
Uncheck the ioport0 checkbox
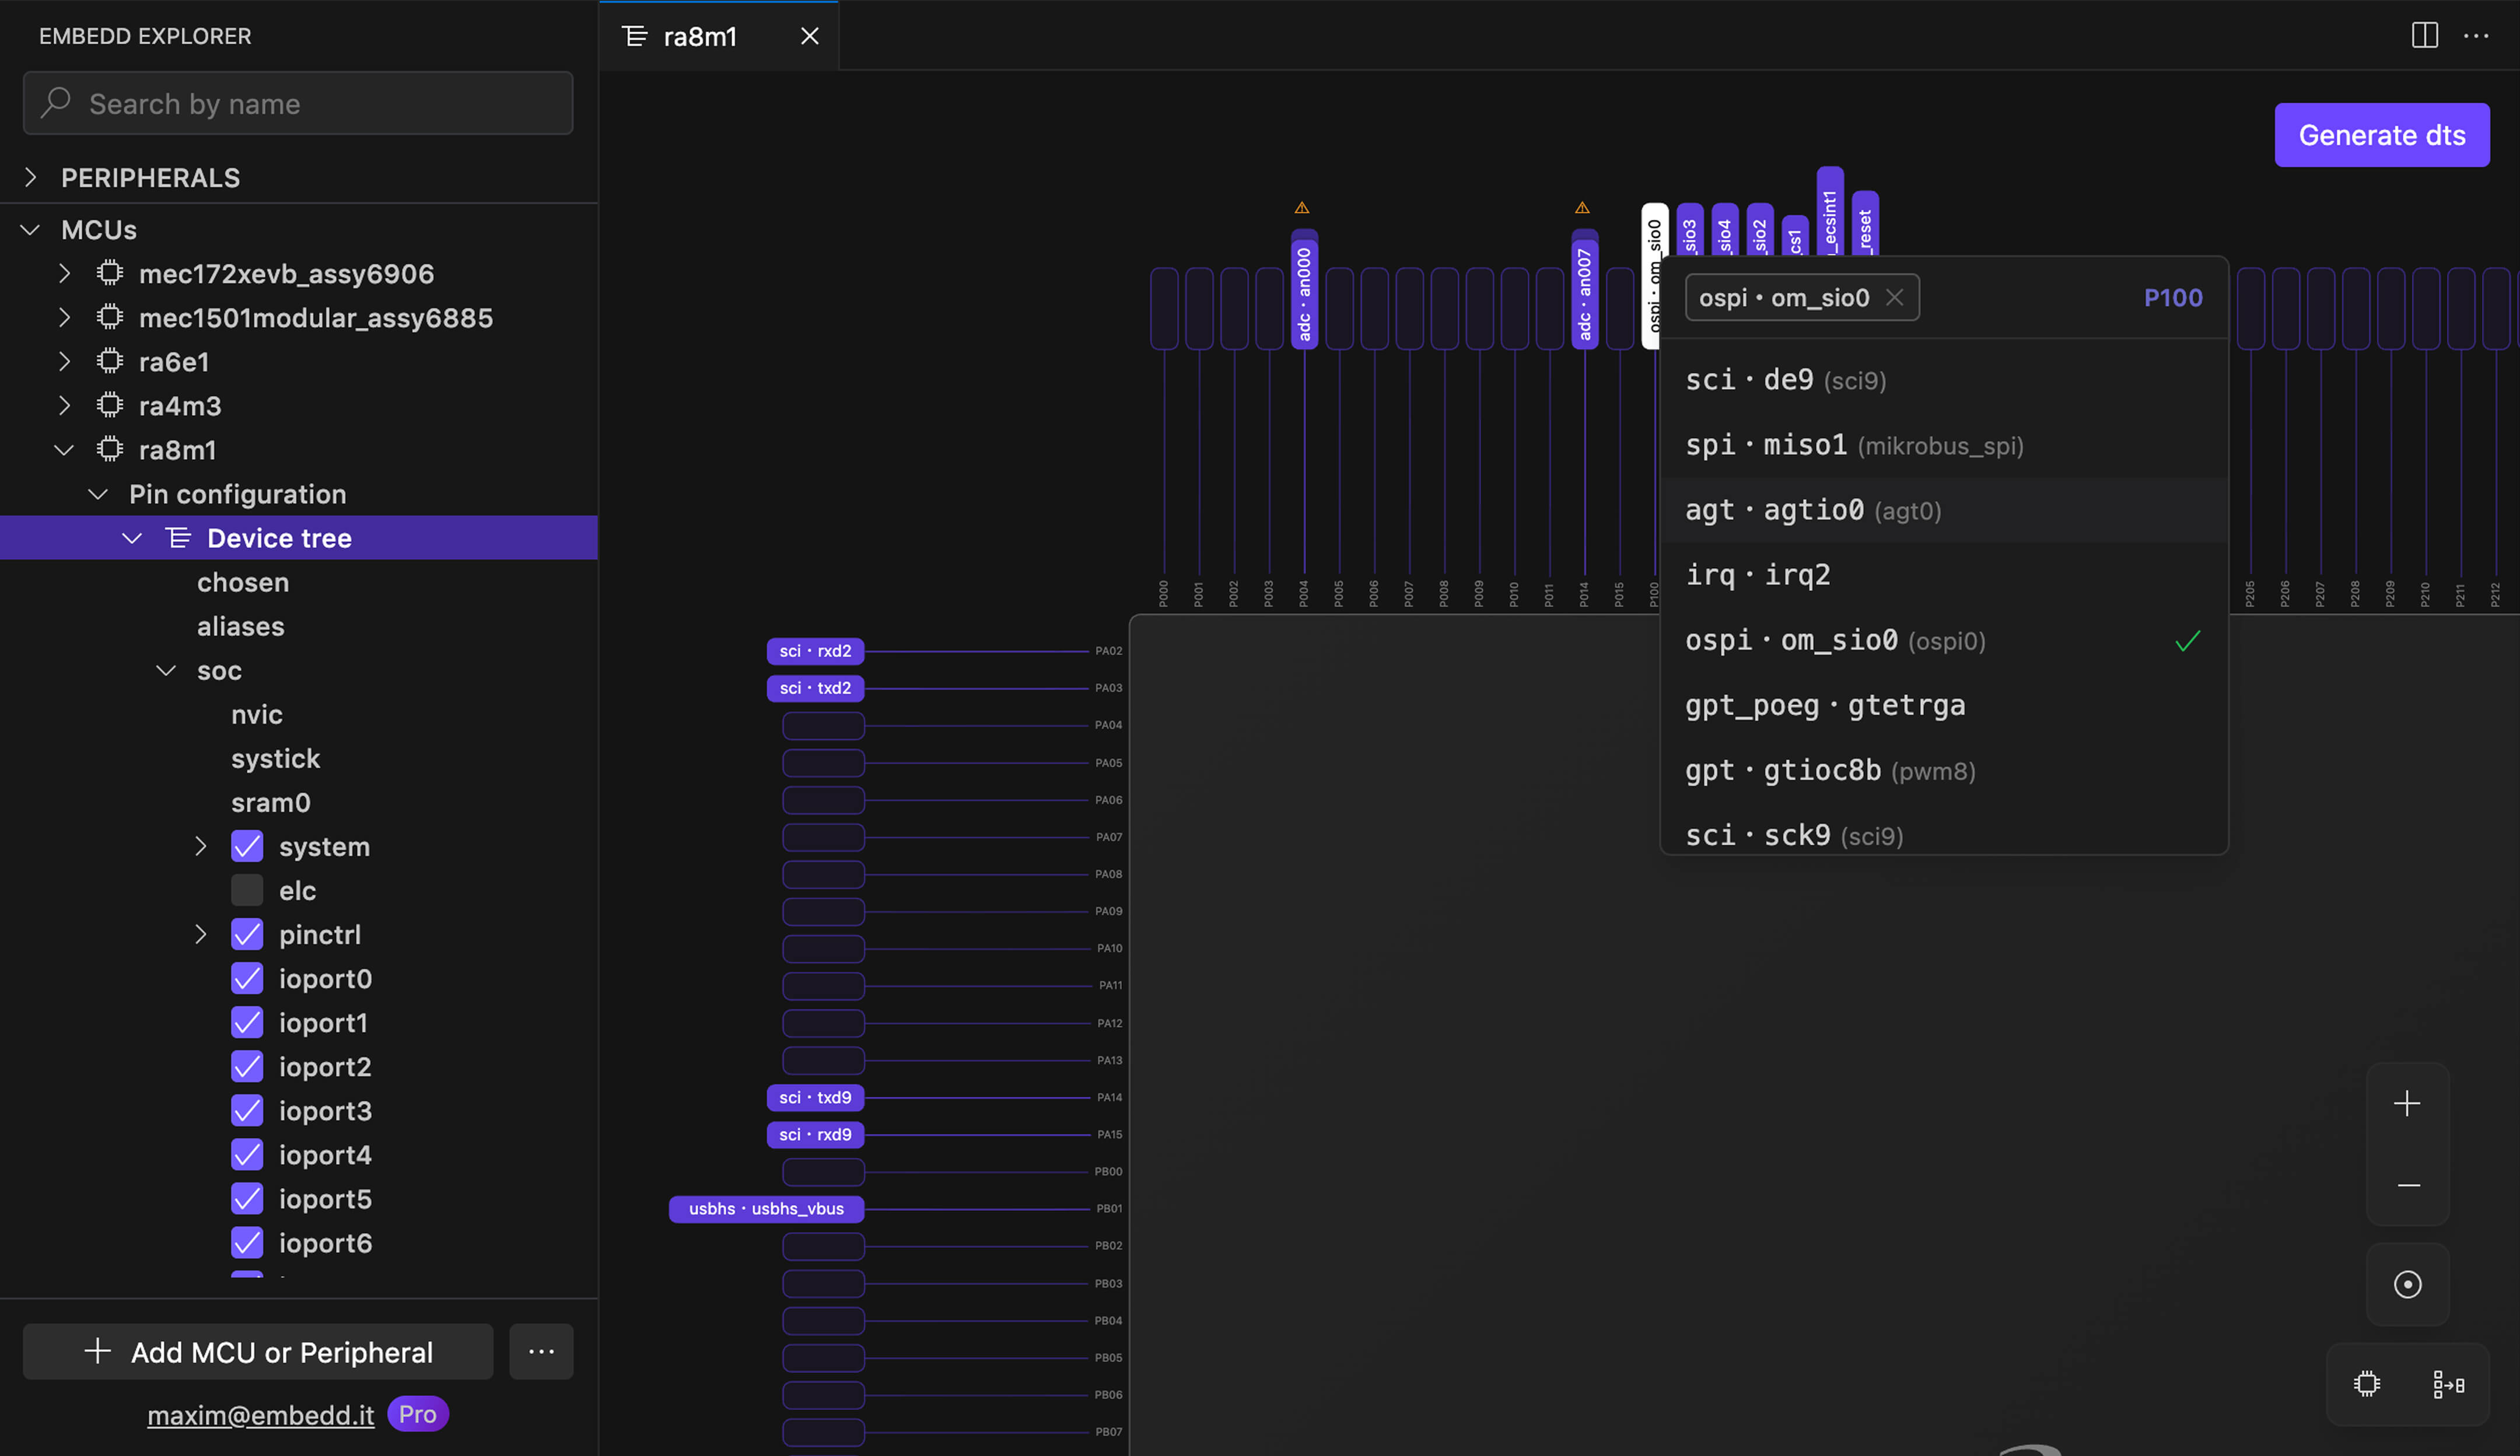pyautogui.click(x=247, y=979)
